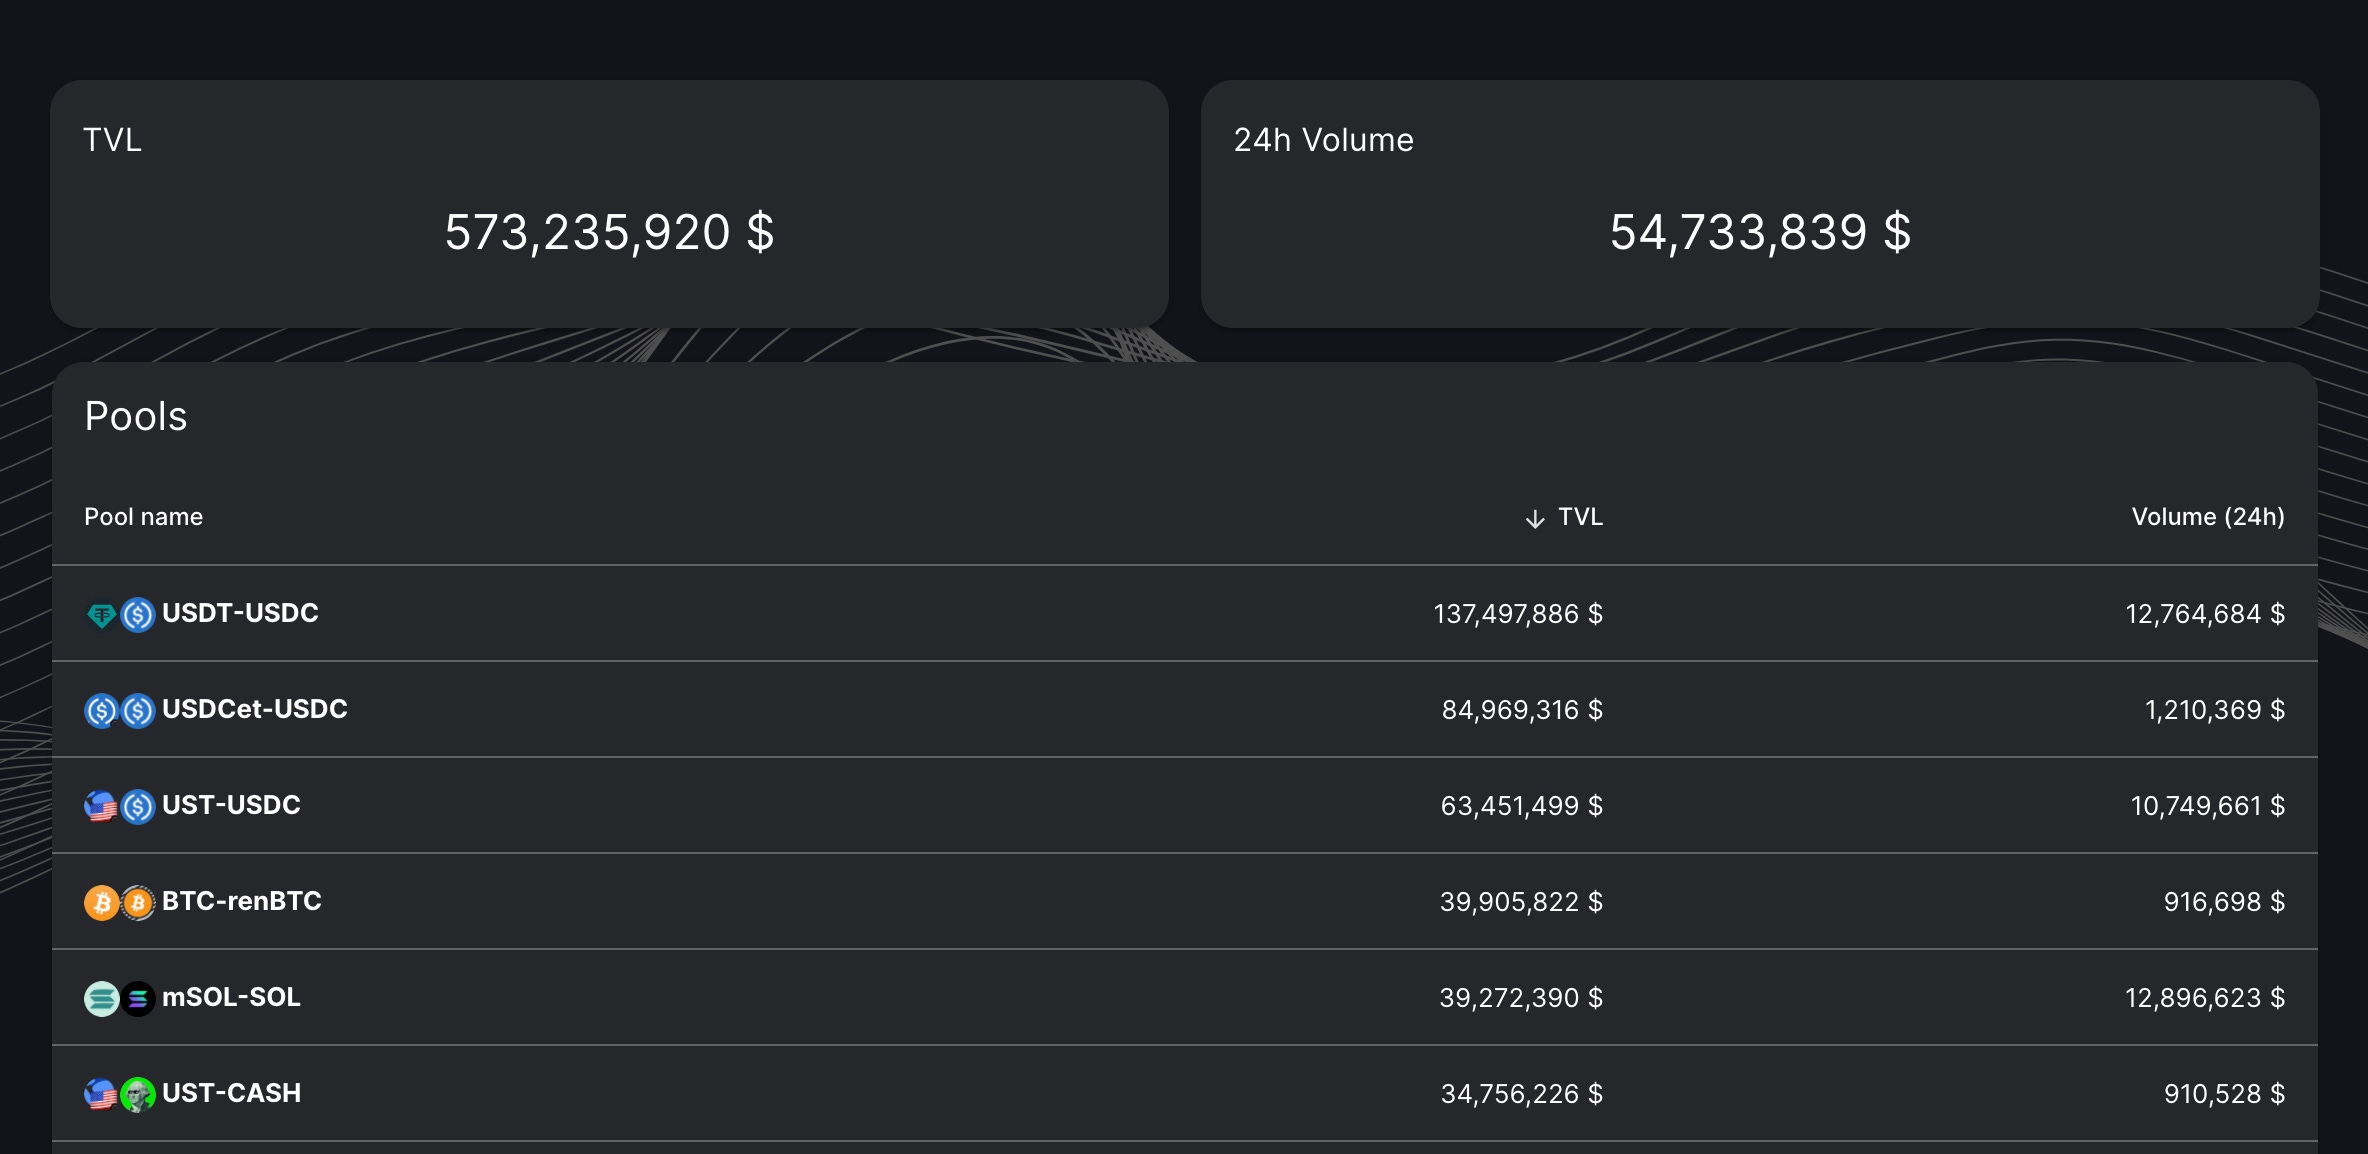Click the USDT Tether icon in first row
Screen dimensions: 2368x1154
point(101,614)
